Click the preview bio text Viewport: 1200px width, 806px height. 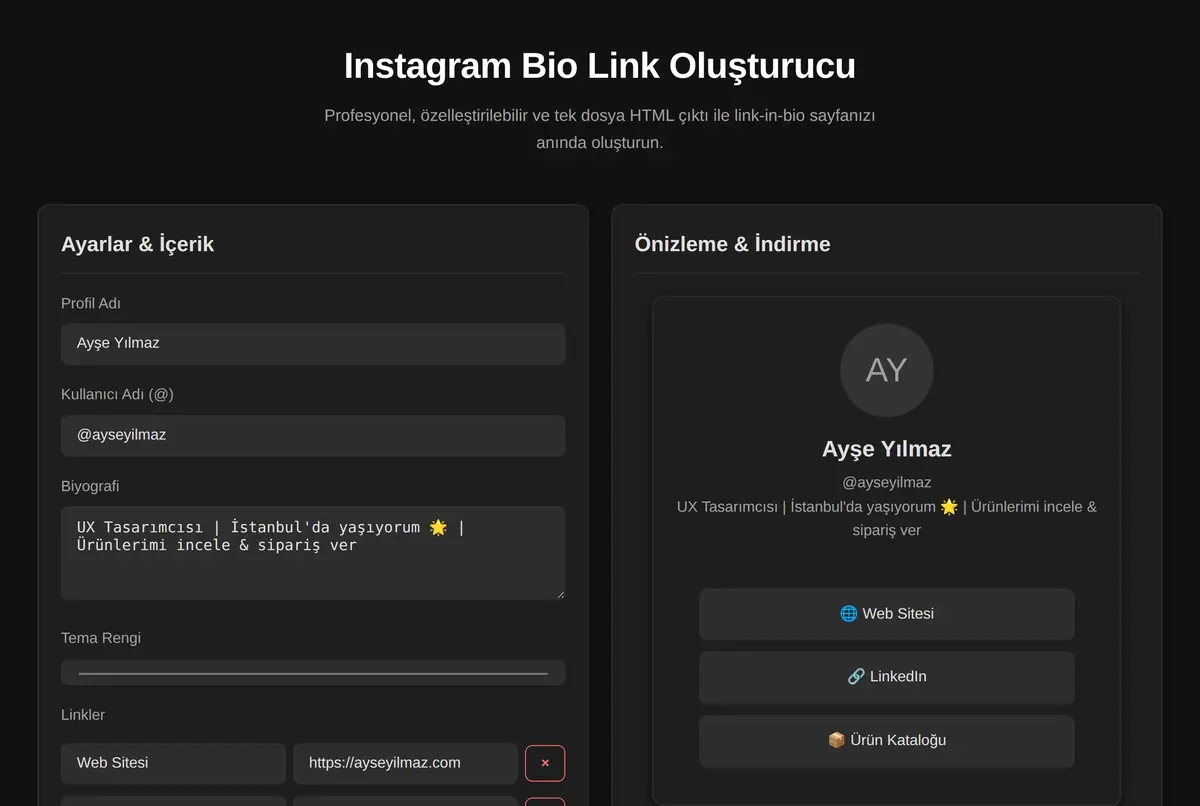point(887,518)
